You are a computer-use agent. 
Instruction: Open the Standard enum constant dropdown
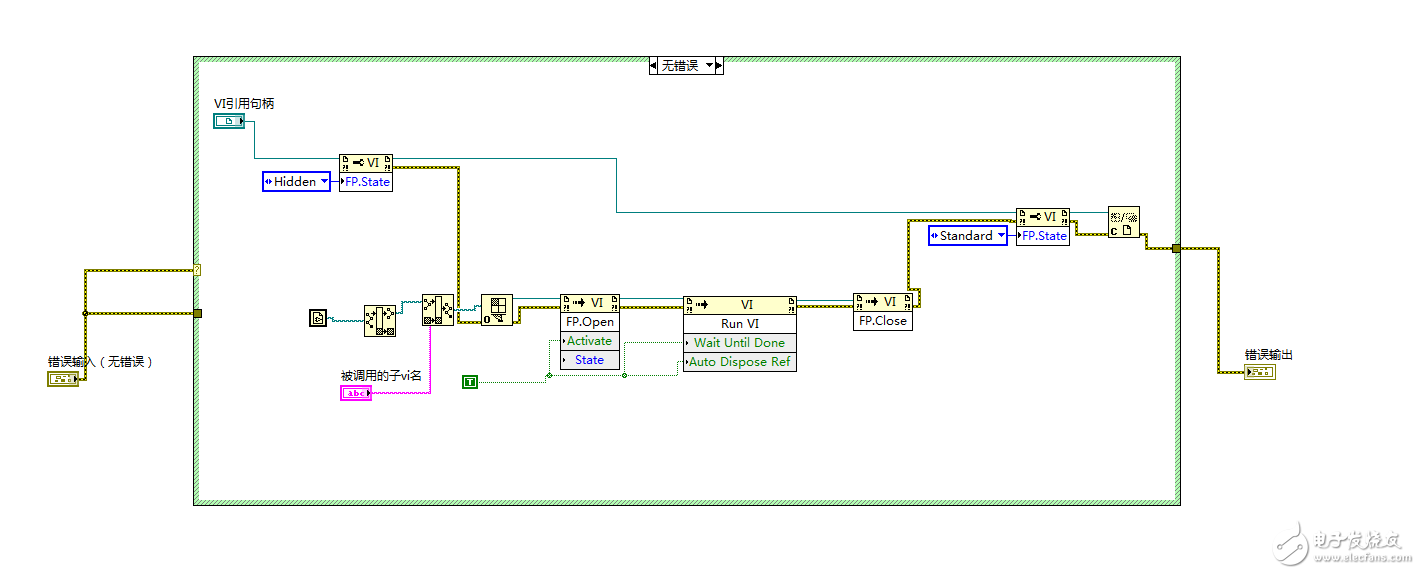click(1002, 236)
